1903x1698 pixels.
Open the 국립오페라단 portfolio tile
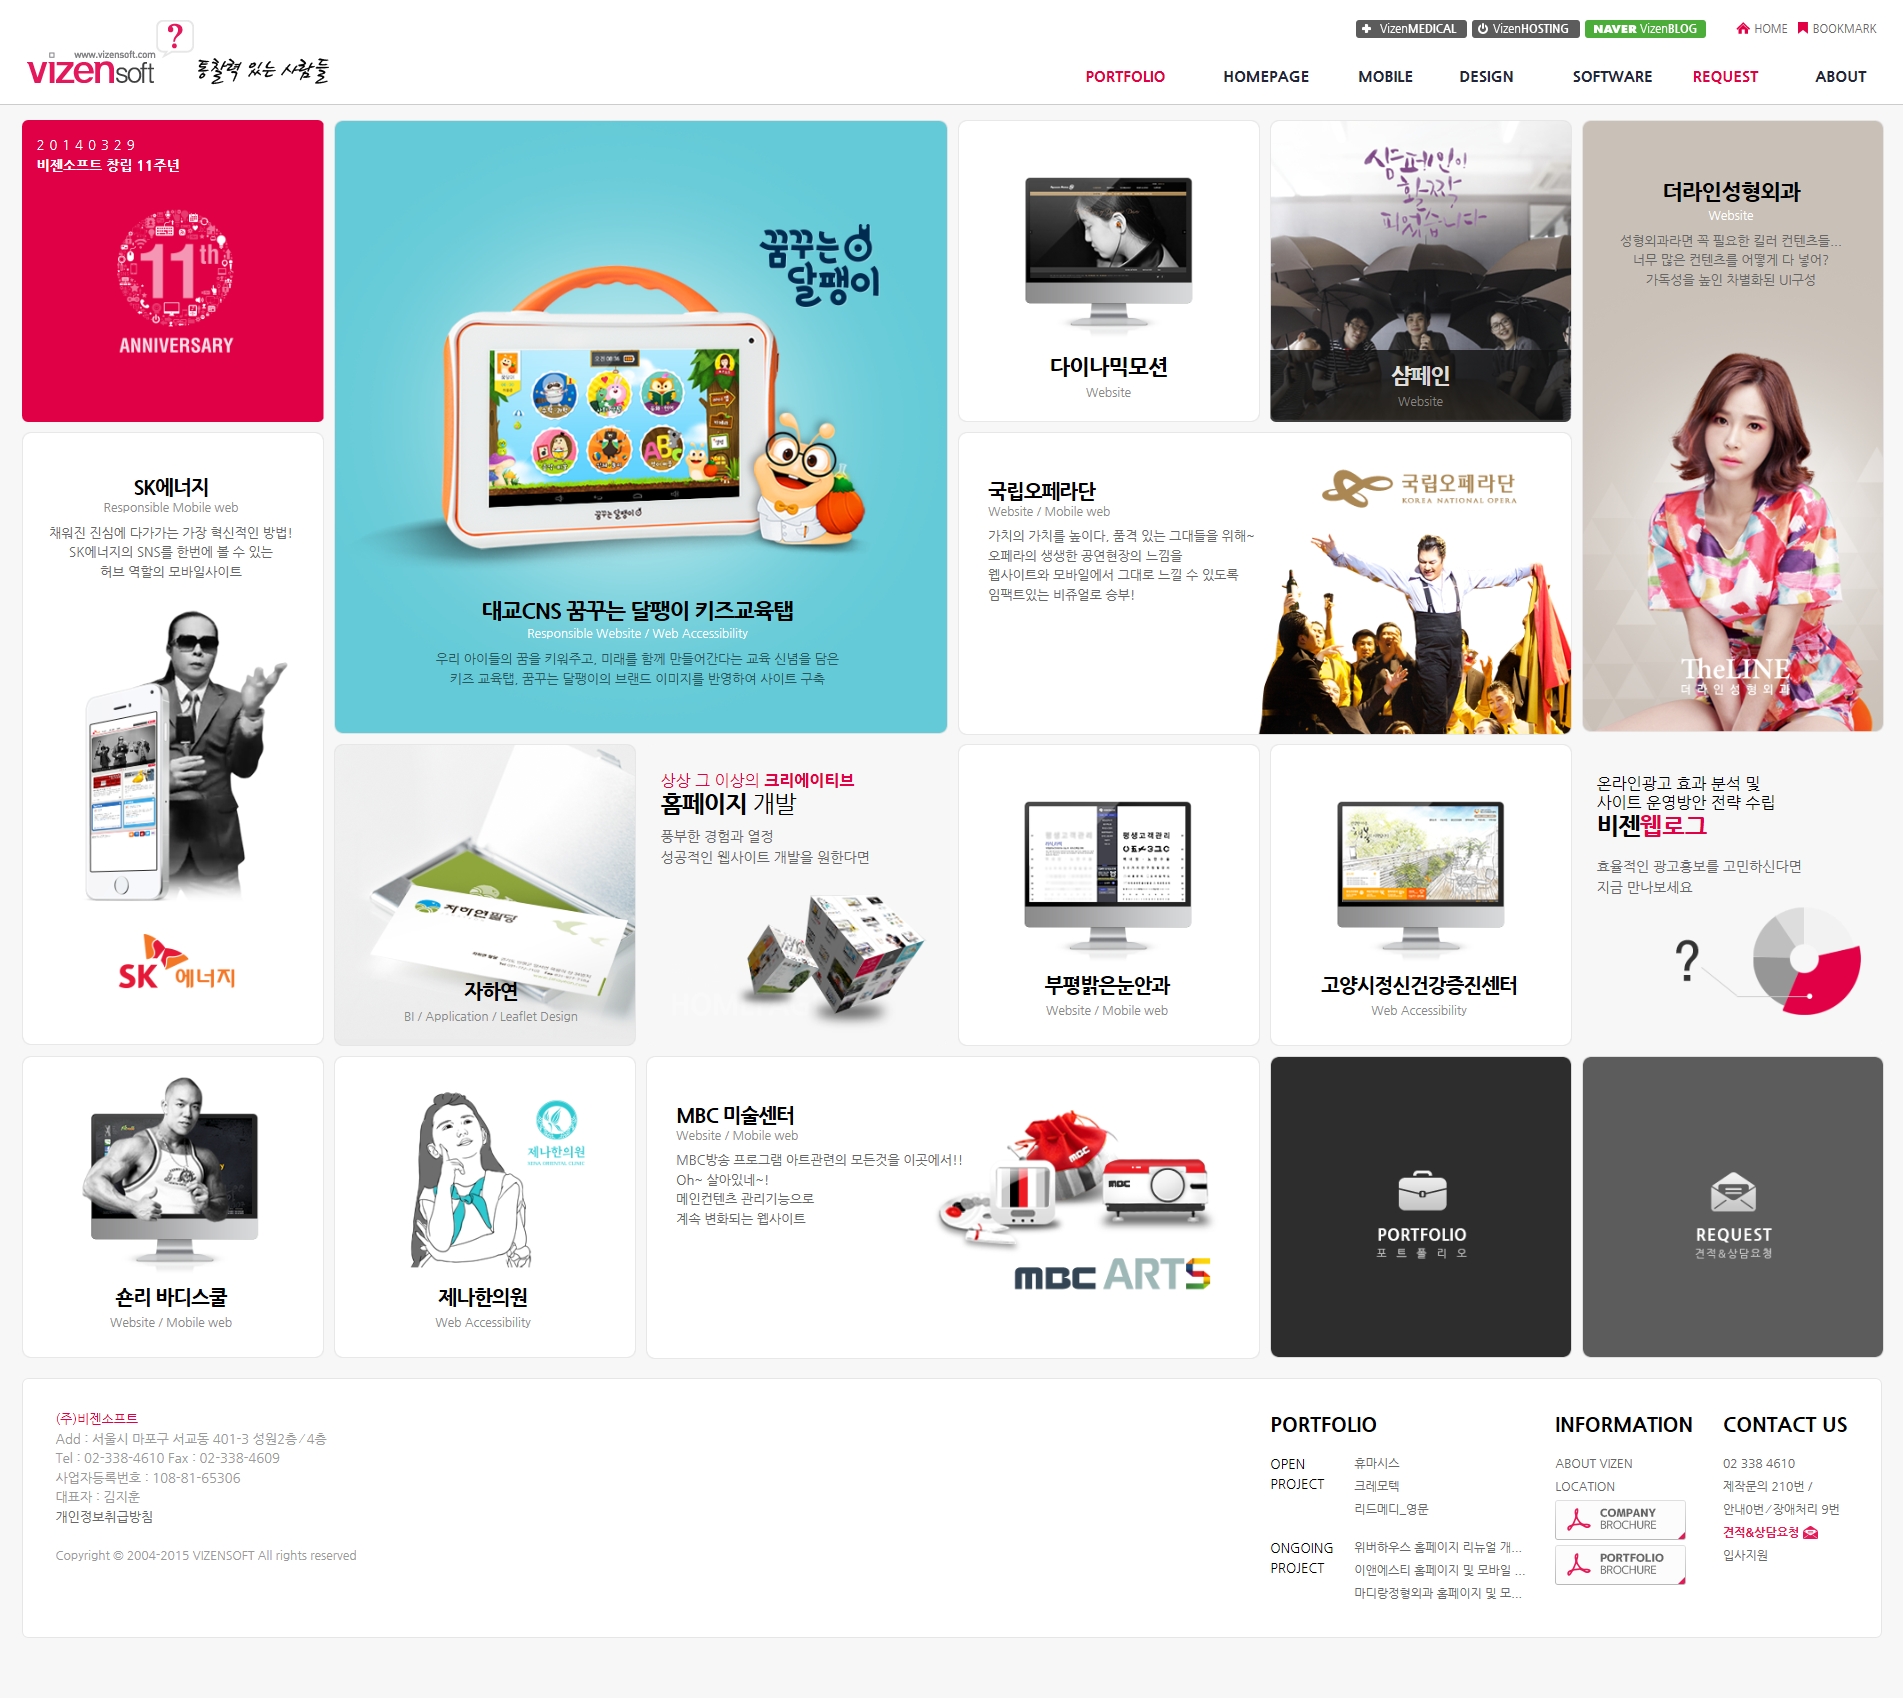1265,583
